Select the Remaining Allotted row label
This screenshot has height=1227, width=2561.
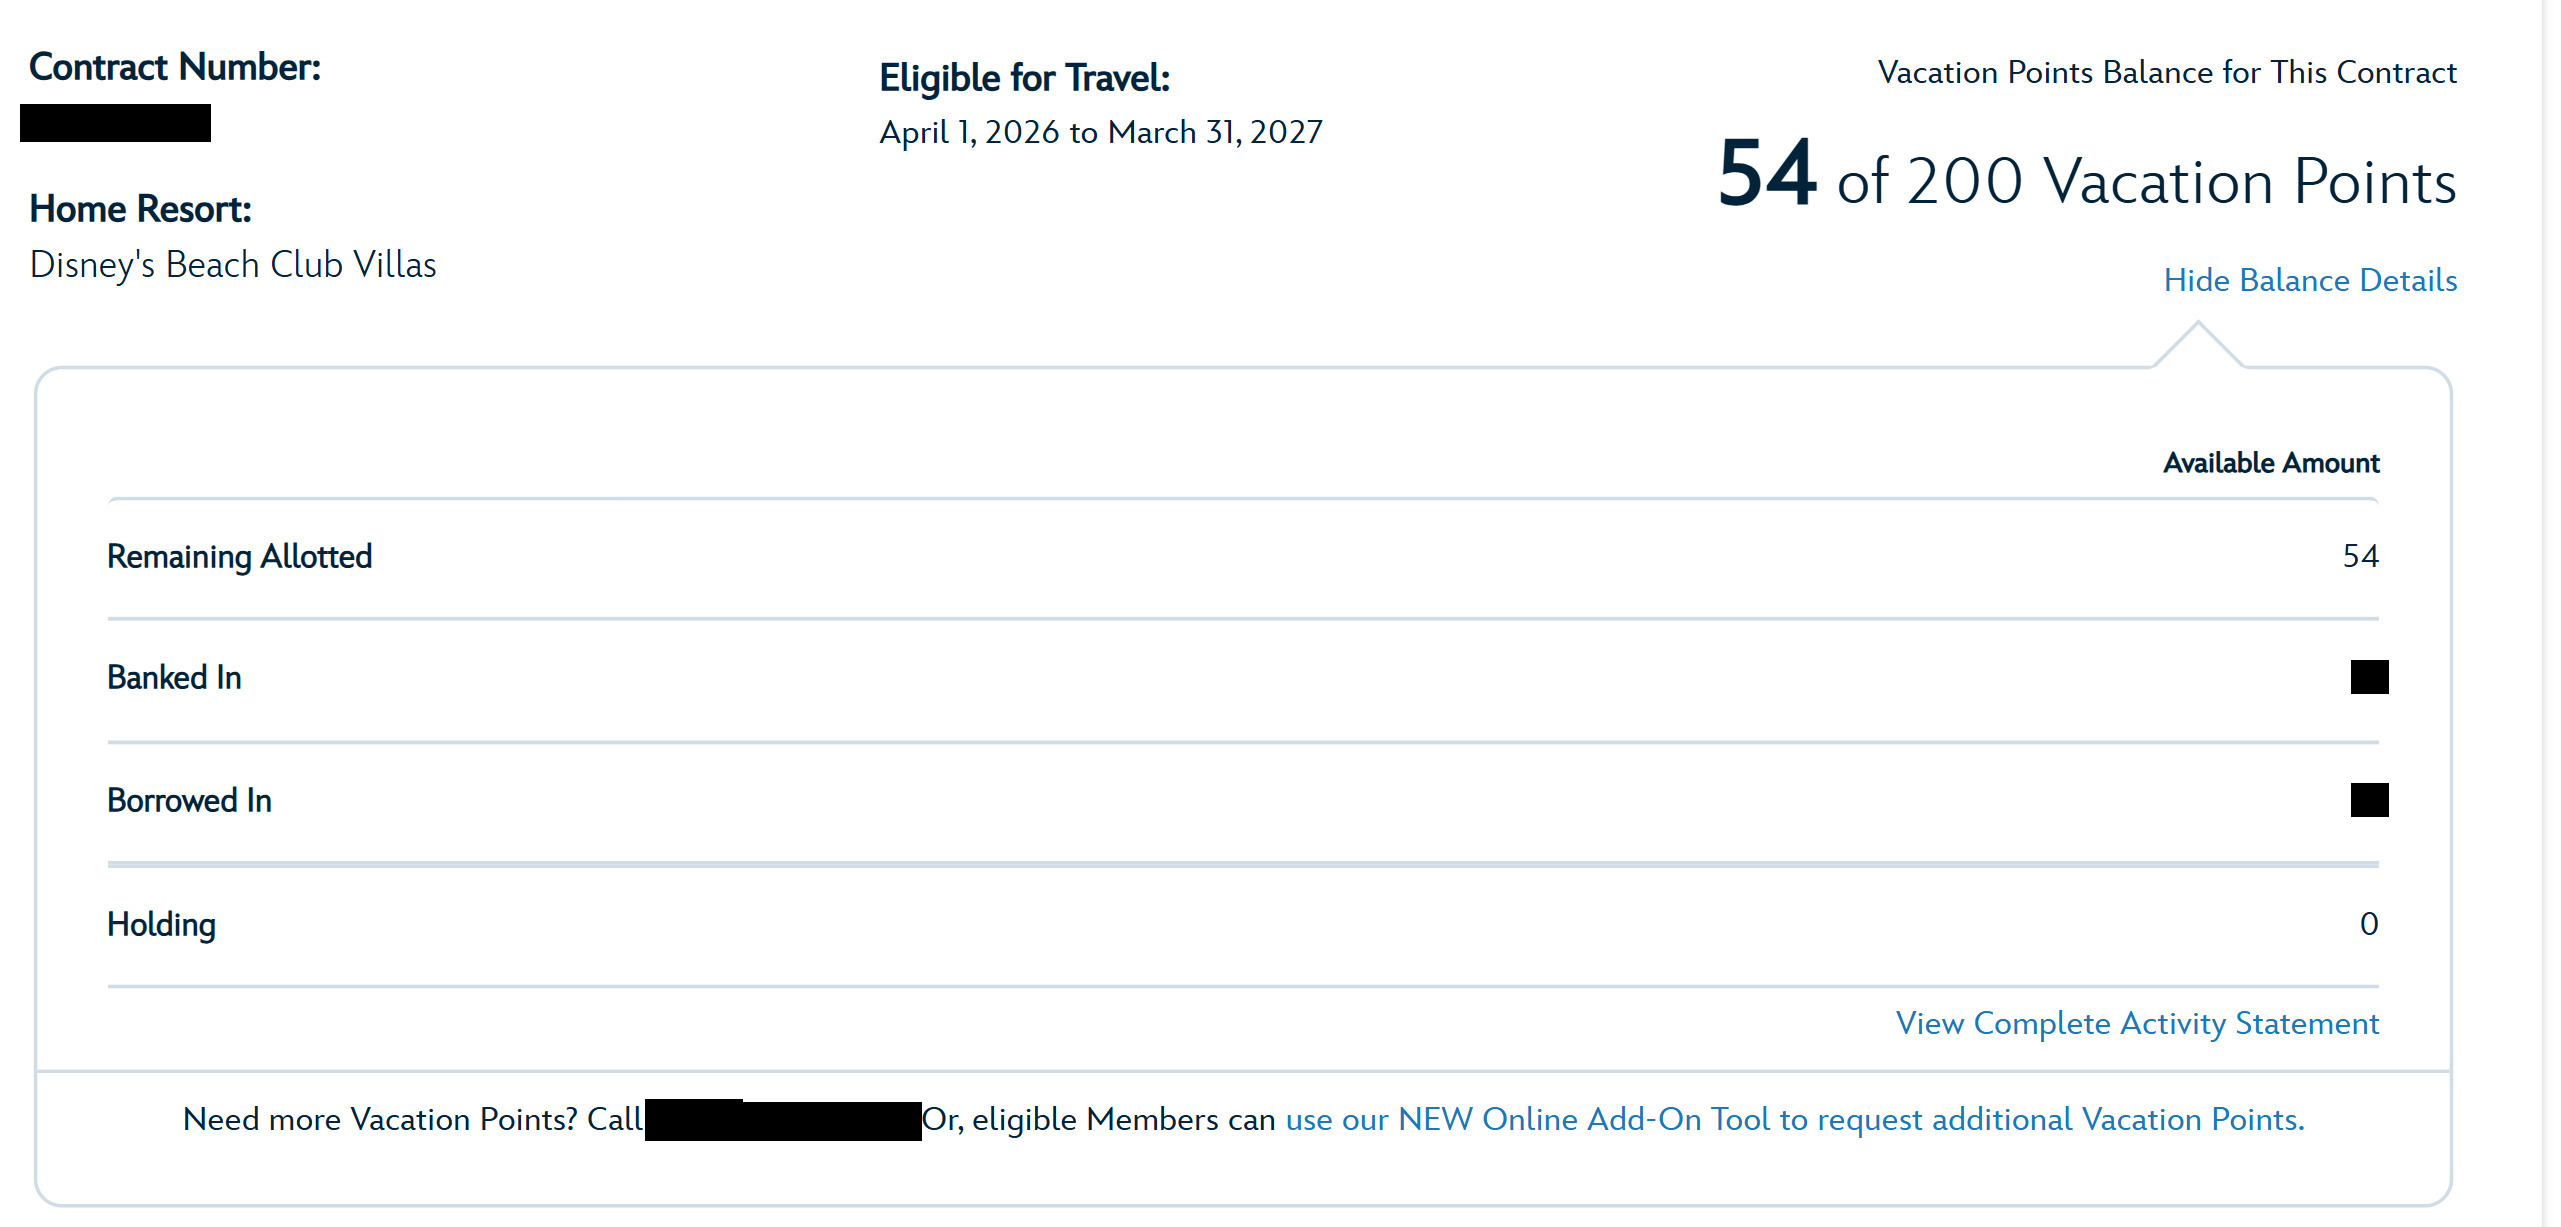click(239, 556)
